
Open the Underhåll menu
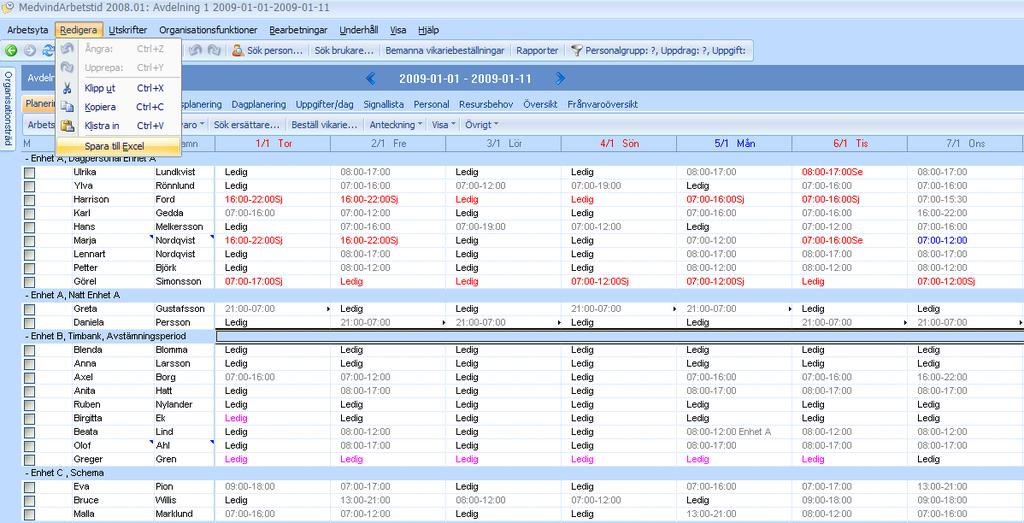click(359, 30)
